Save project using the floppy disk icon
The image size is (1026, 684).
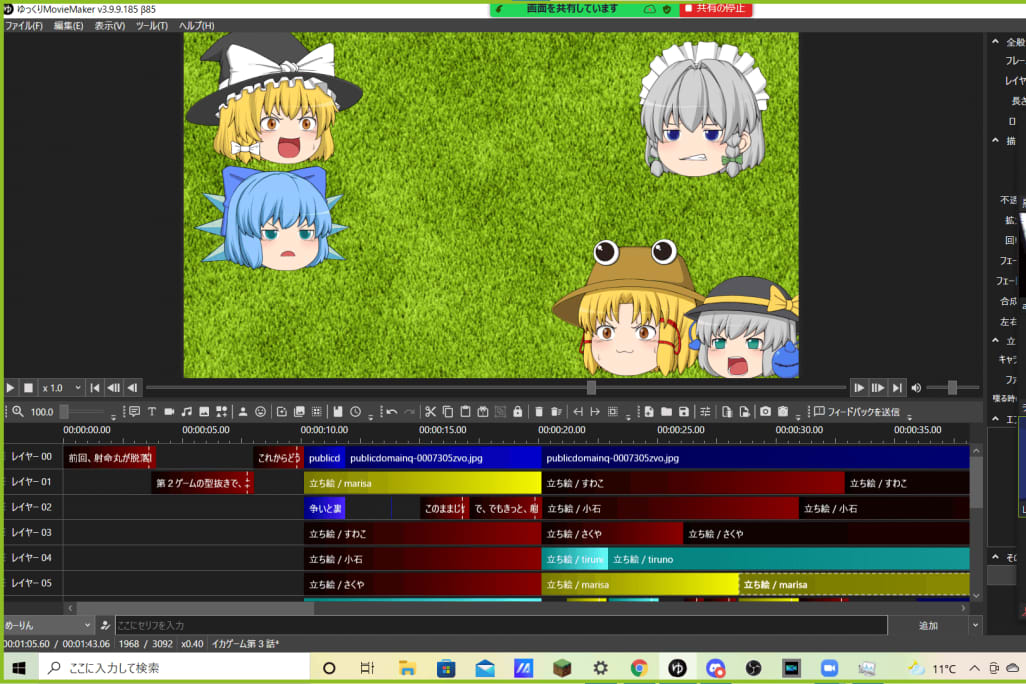(x=684, y=411)
